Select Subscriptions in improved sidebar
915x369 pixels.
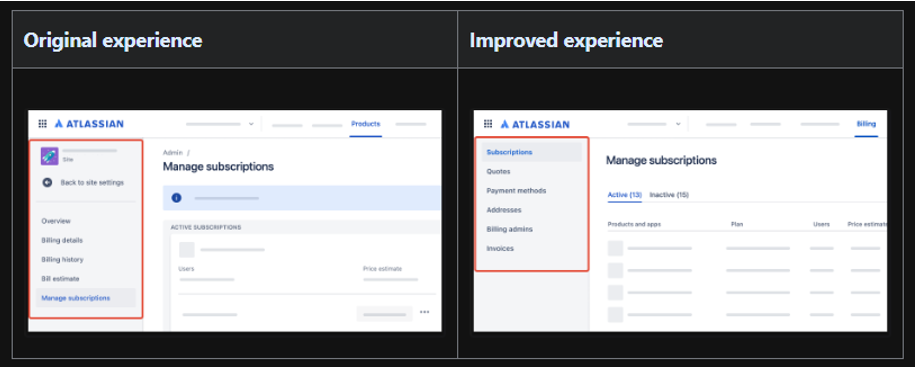click(532, 152)
